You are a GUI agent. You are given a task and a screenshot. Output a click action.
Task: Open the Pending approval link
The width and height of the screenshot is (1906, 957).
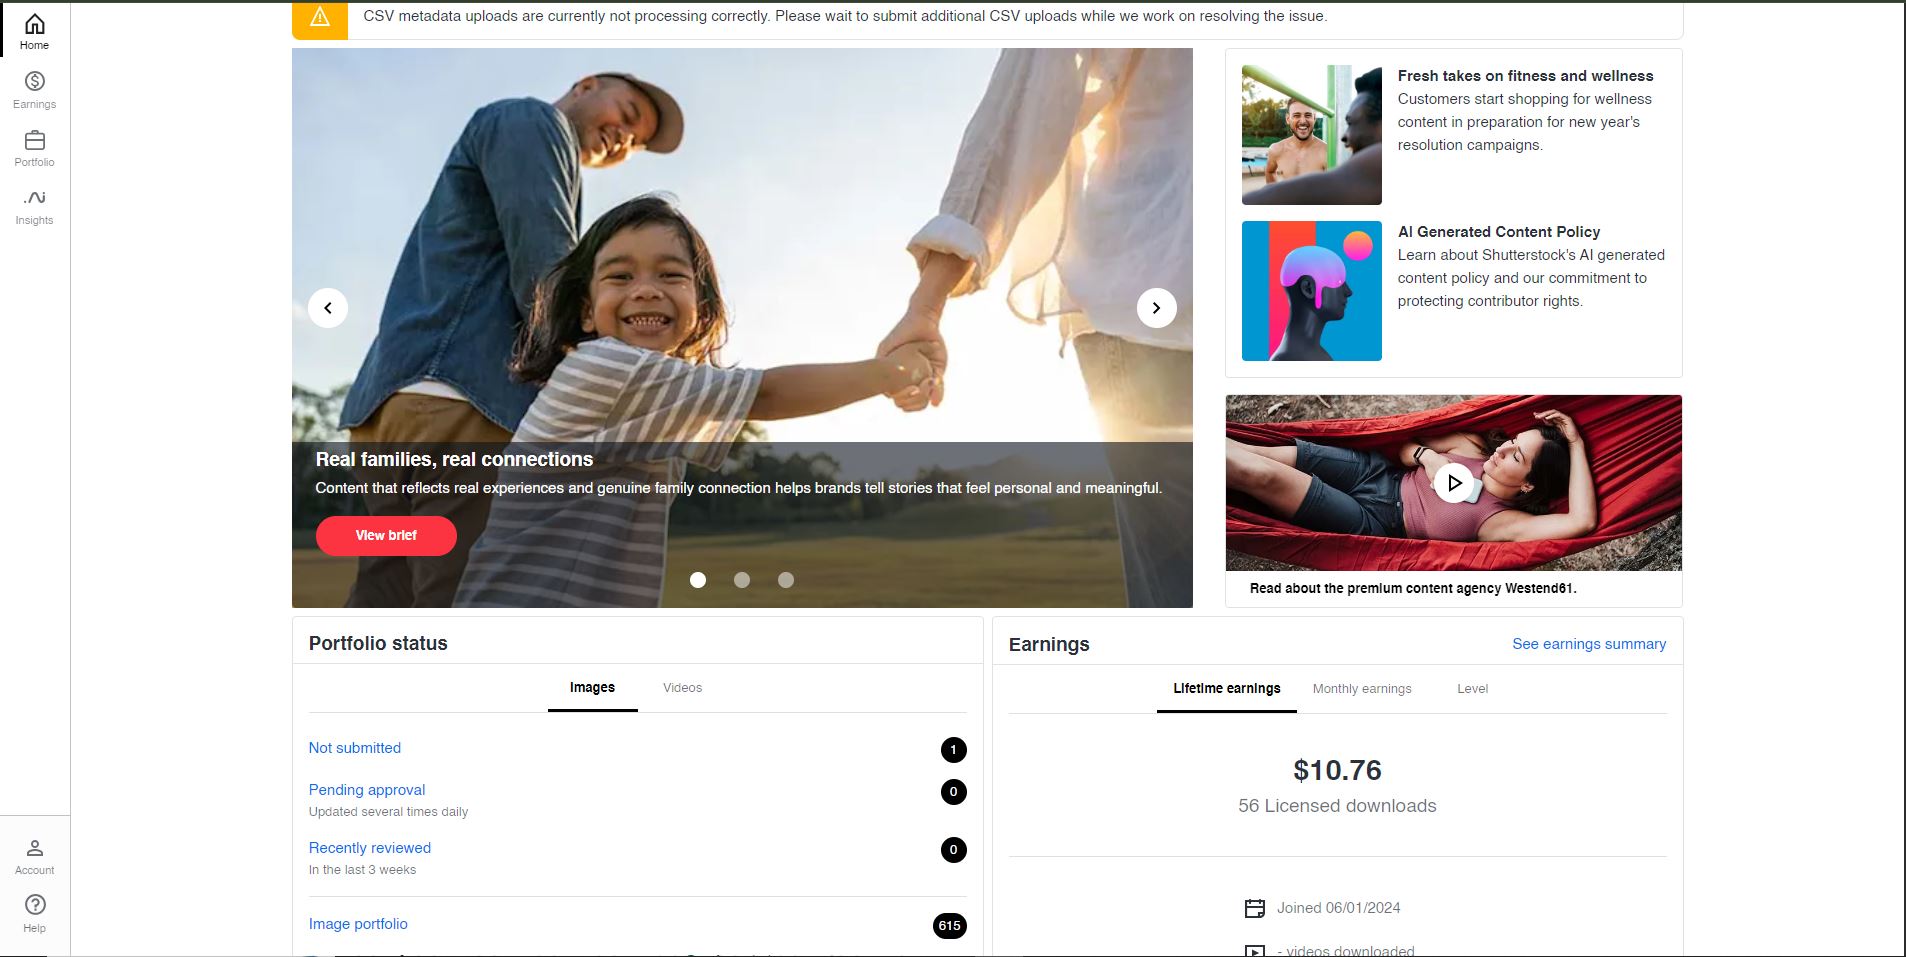(367, 790)
